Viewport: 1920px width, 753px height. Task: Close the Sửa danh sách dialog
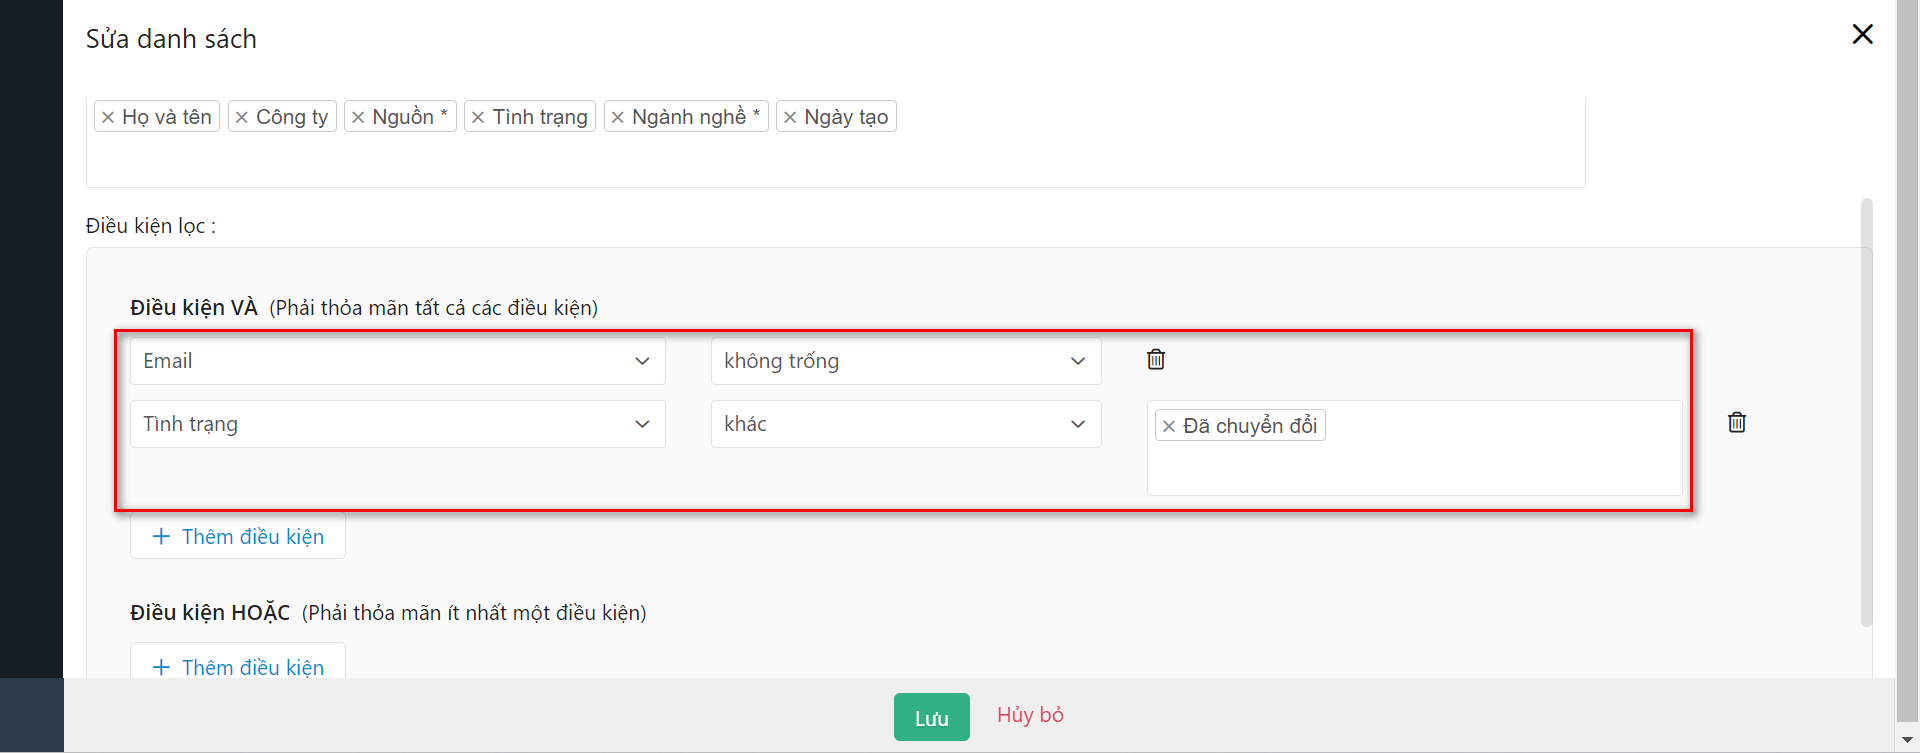1862,34
